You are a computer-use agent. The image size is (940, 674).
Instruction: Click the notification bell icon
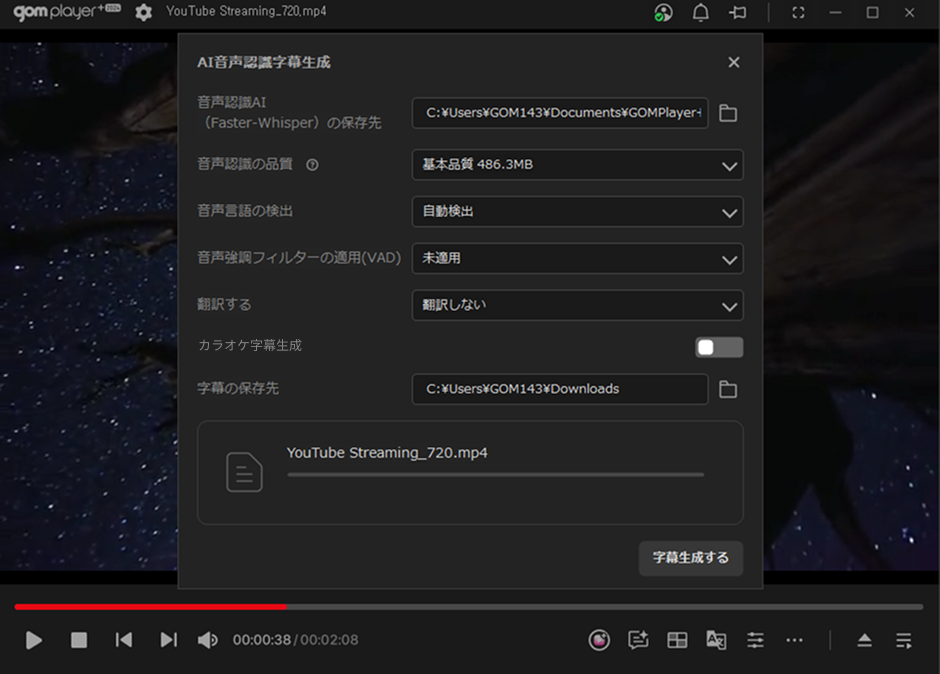click(700, 12)
